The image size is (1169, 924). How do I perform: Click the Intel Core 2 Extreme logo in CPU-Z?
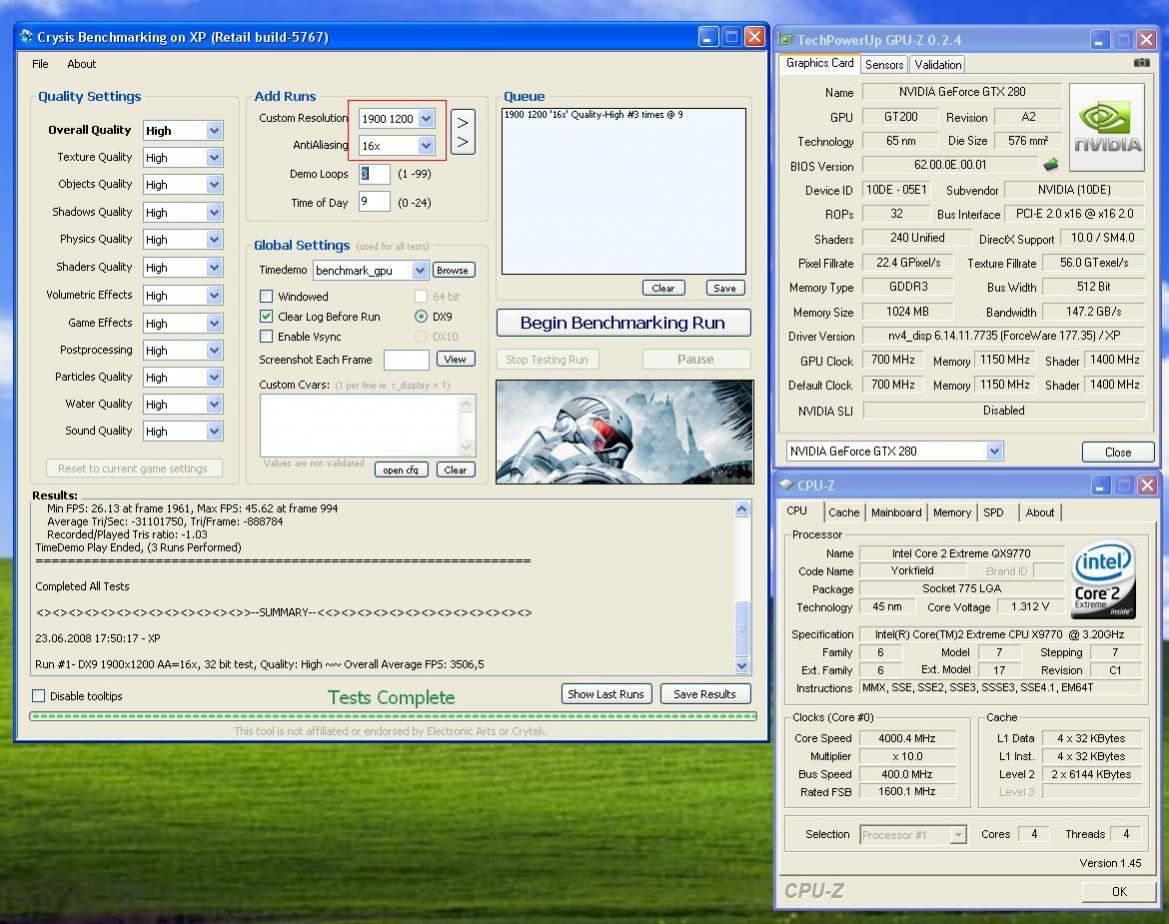[x=1103, y=579]
